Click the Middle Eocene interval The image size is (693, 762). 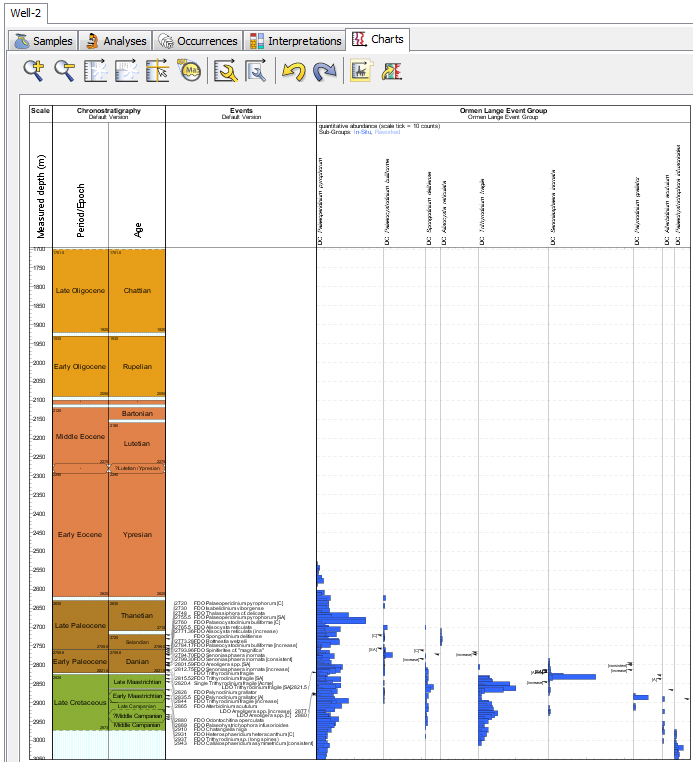[80, 436]
